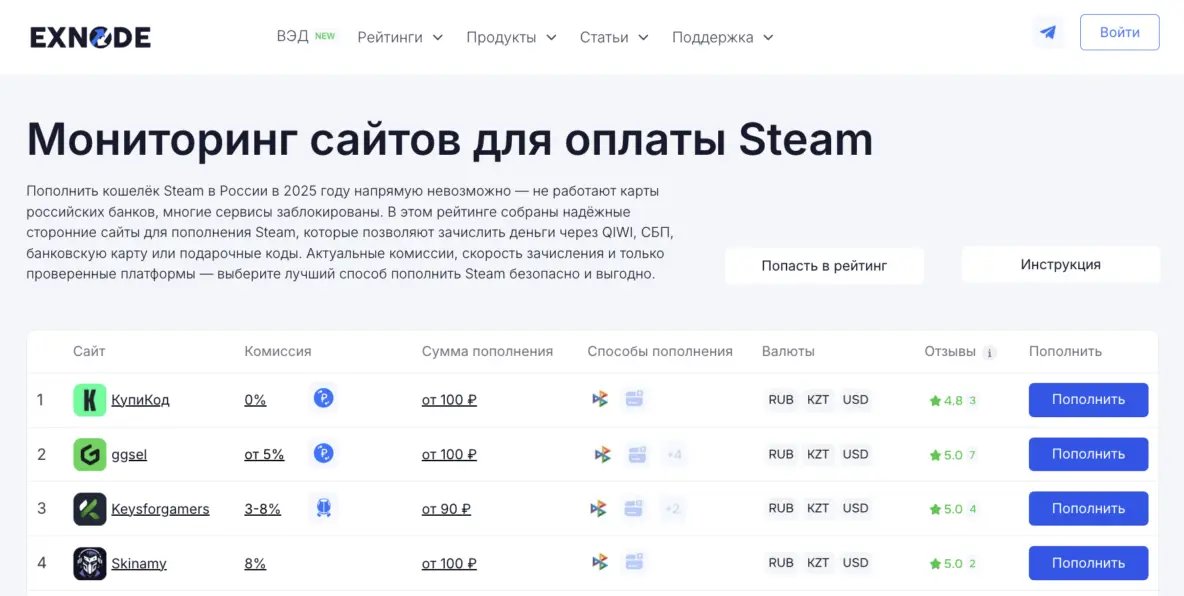Image resolution: width=1184 pixels, height=596 pixels.
Task: Click Пополнить button for КупиКод
Action: tap(1088, 400)
